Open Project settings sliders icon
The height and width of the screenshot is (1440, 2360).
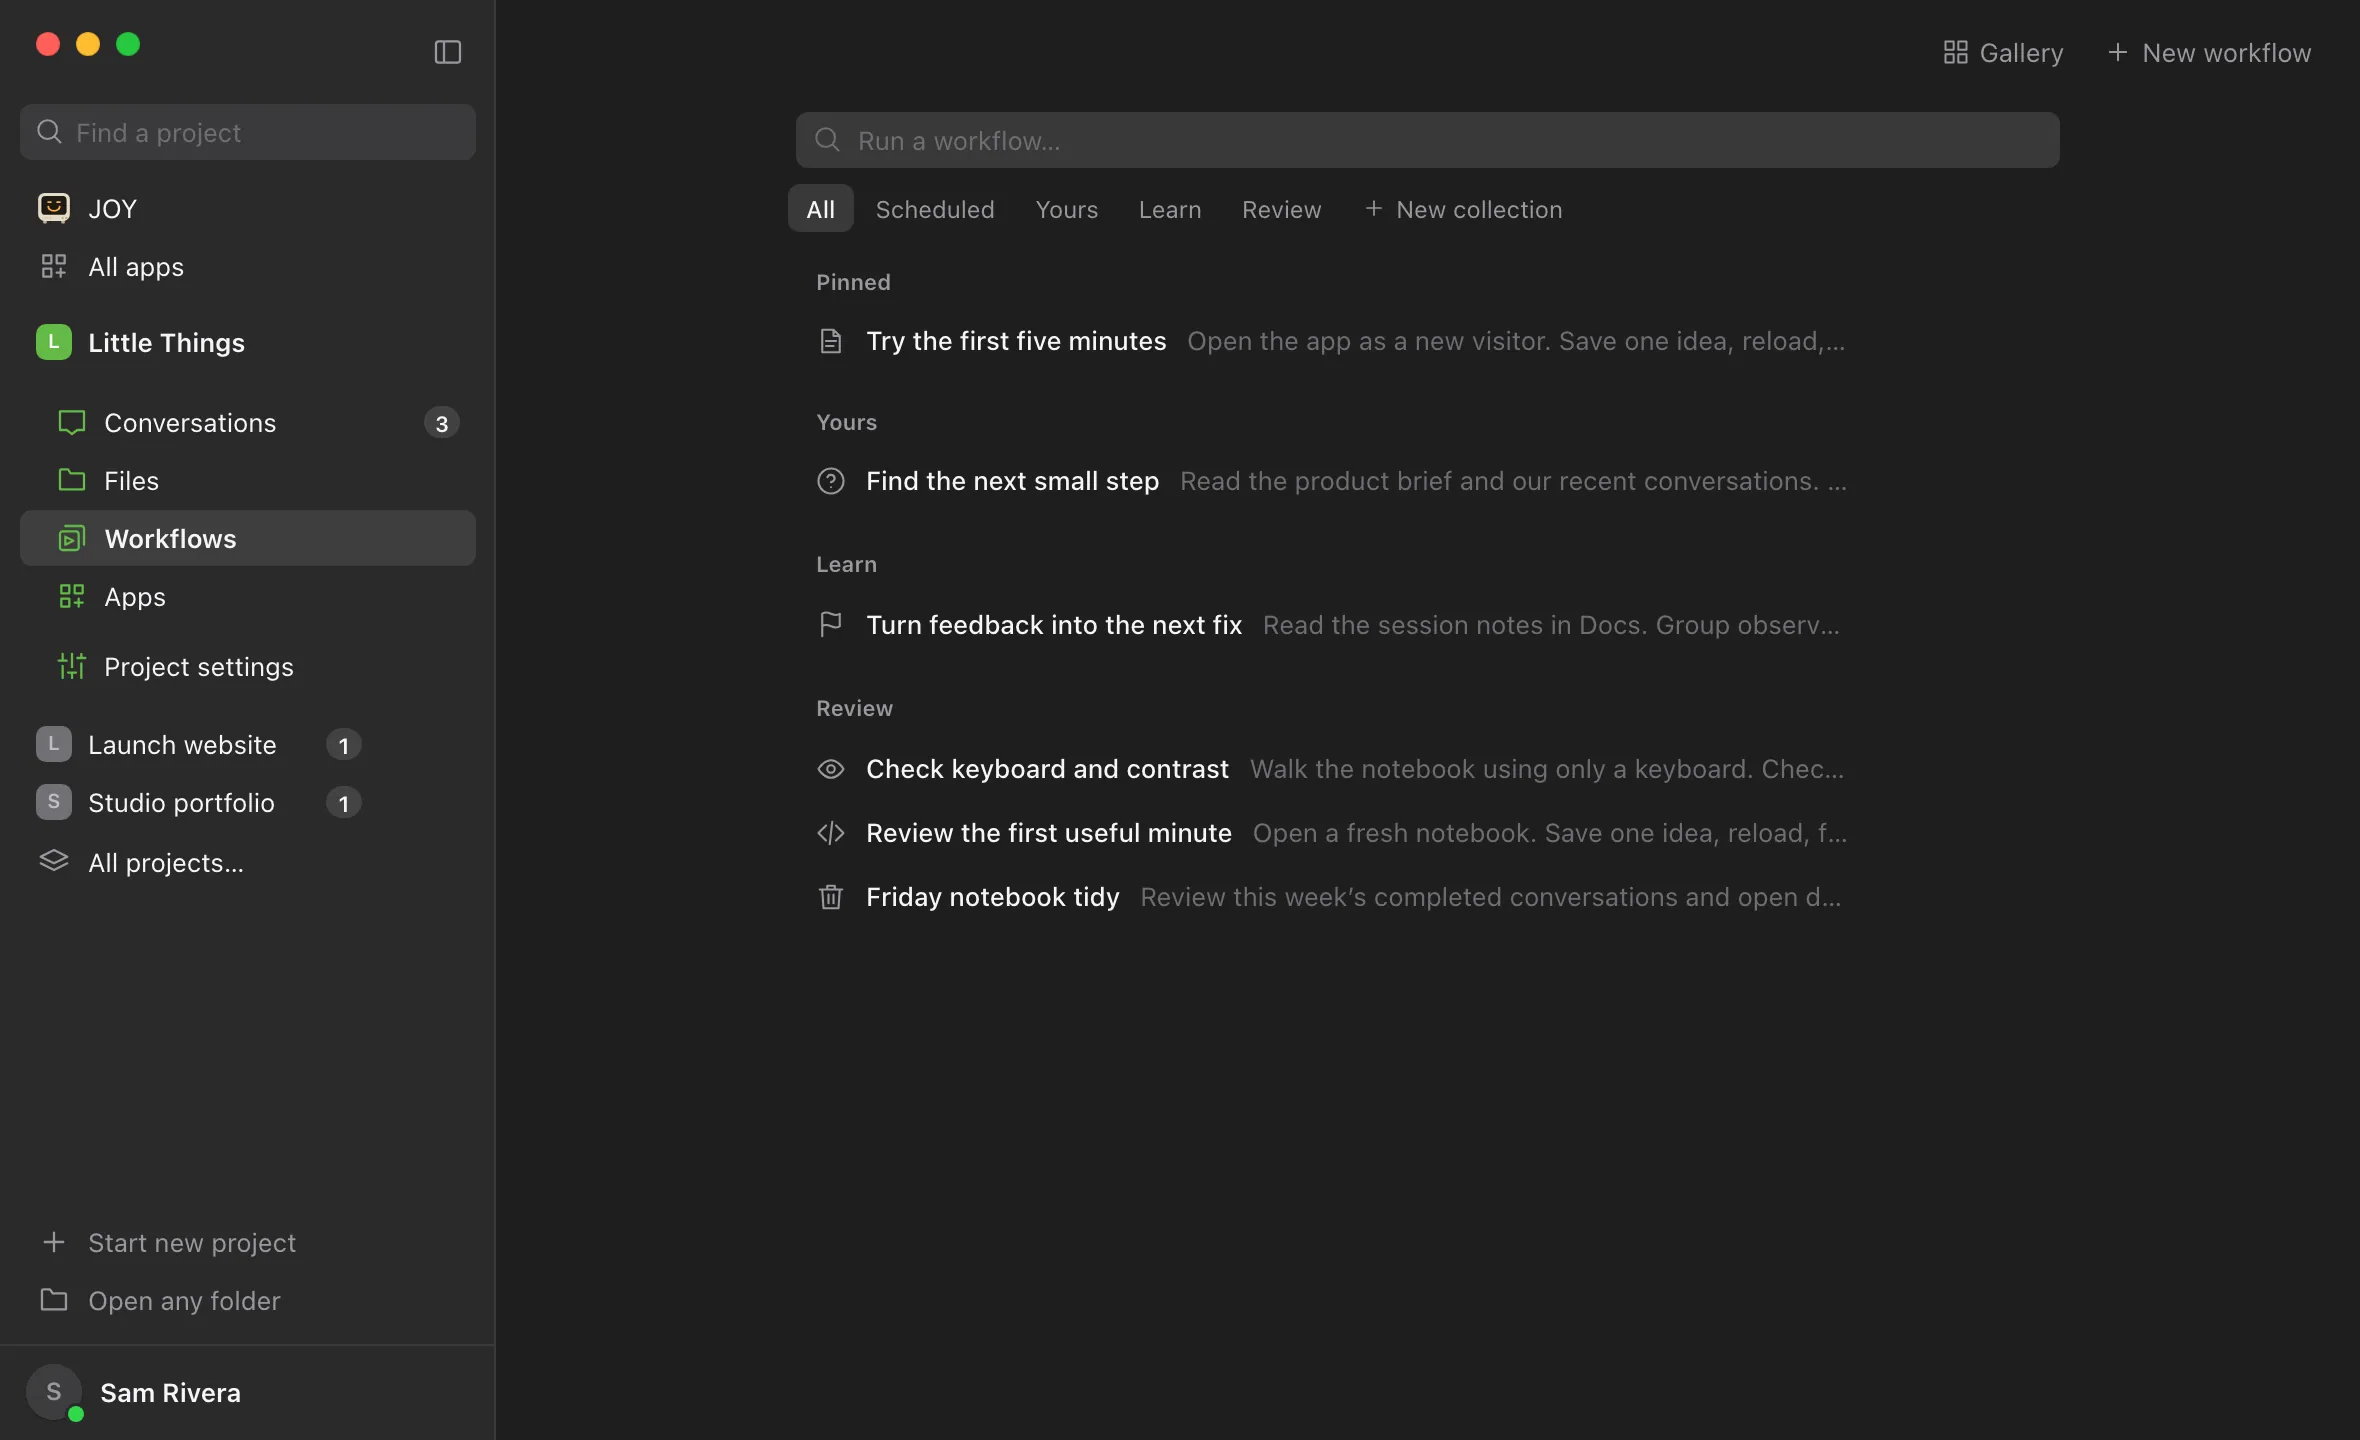[x=71, y=666]
